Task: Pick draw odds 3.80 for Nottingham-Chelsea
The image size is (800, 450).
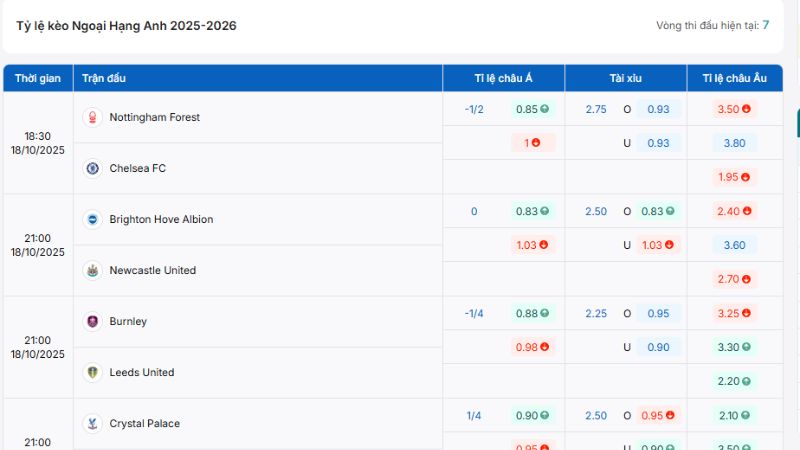Action: 734,143
